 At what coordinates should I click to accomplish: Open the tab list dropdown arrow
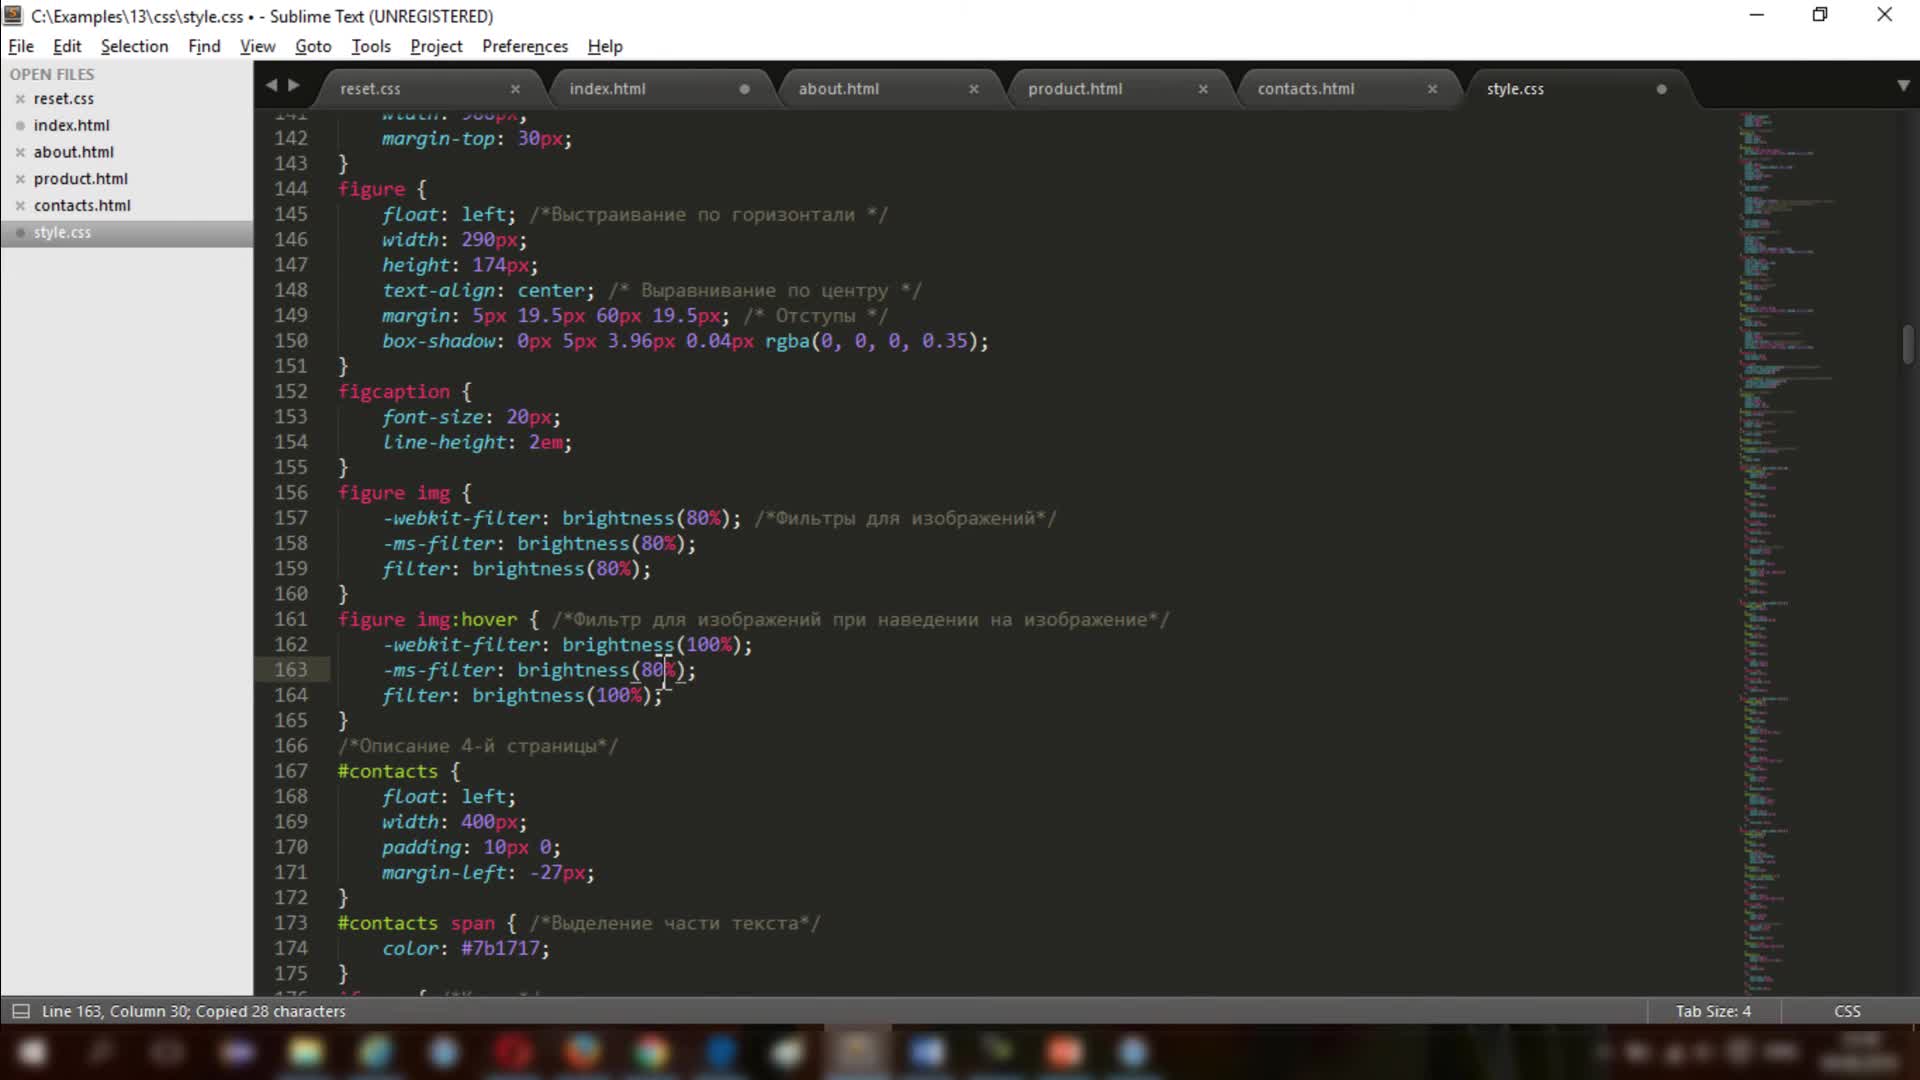point(1903,86)
